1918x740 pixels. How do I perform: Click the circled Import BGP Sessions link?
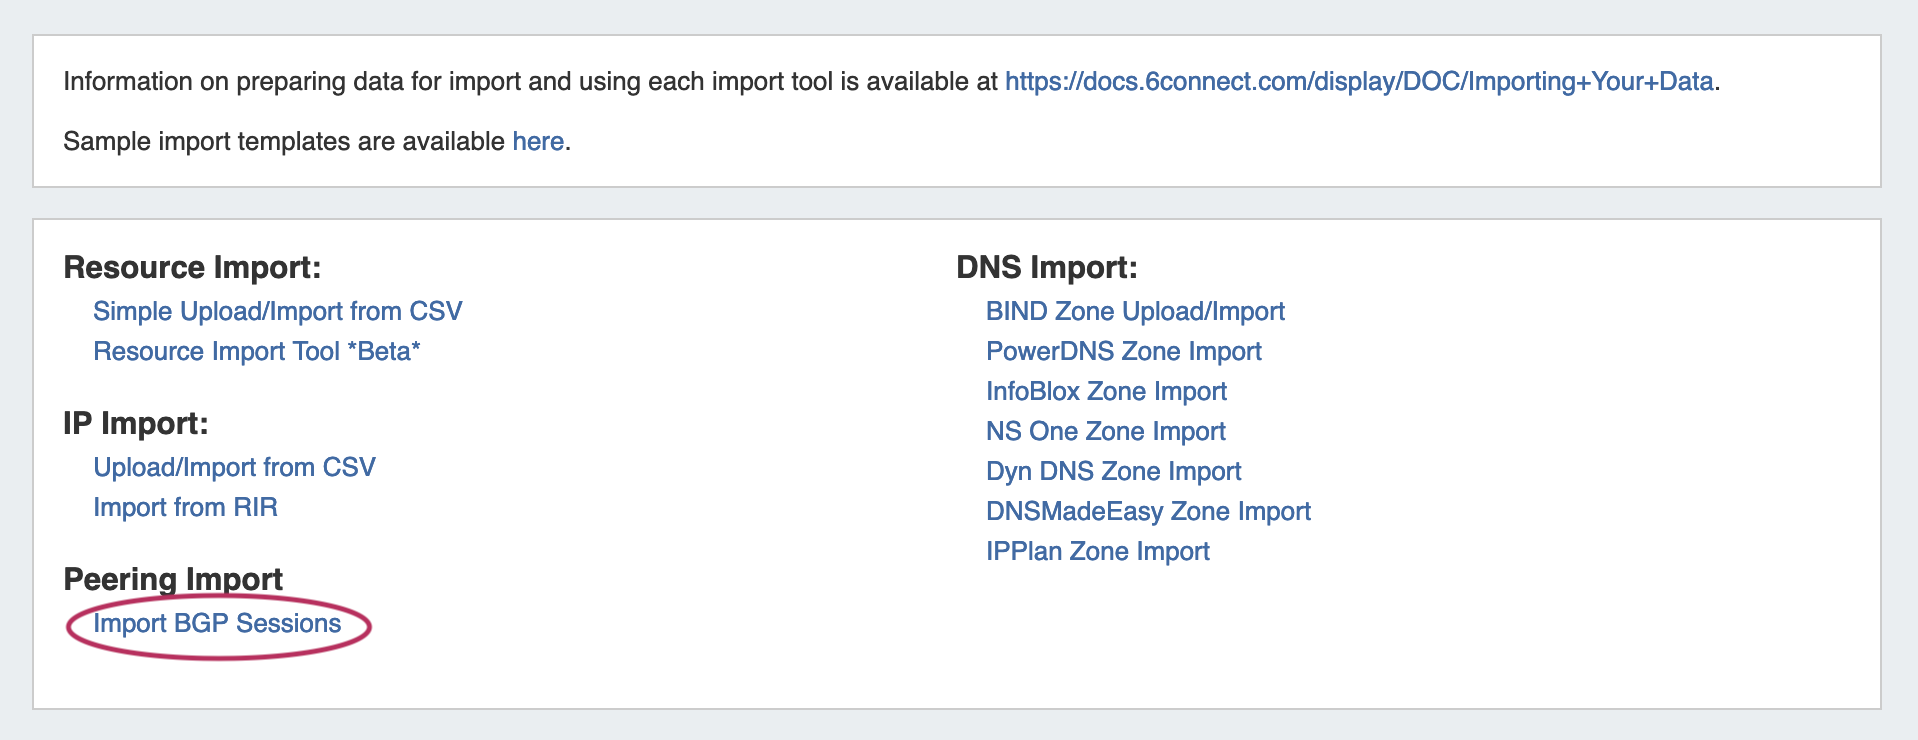point(217,623)
